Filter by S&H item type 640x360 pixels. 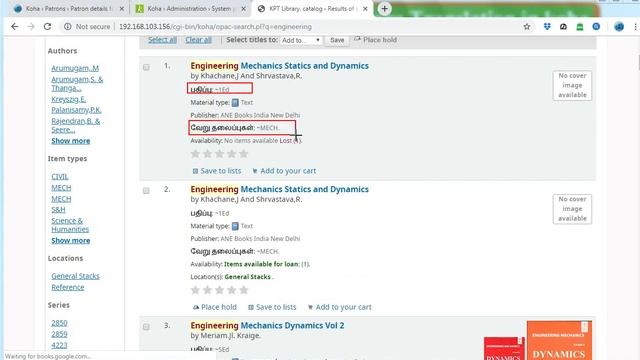[x=58, y=209]
